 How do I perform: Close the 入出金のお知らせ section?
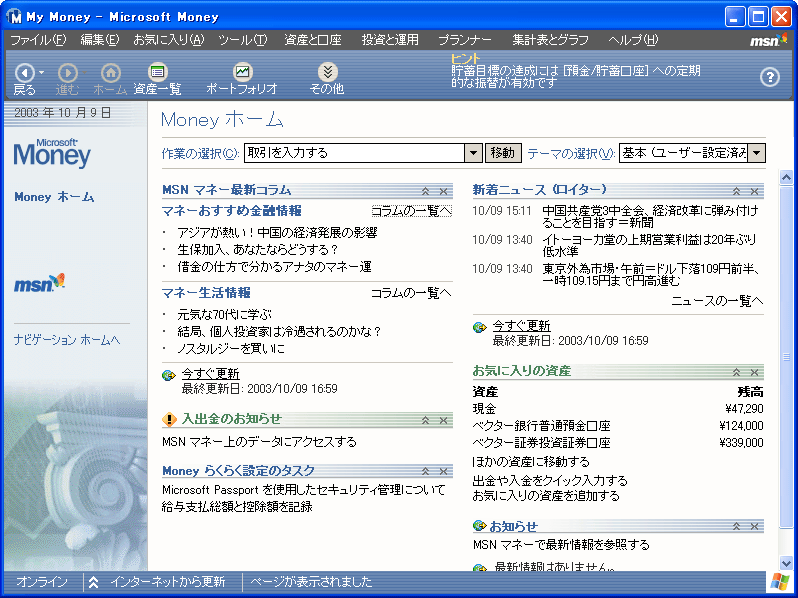[443, 420]
